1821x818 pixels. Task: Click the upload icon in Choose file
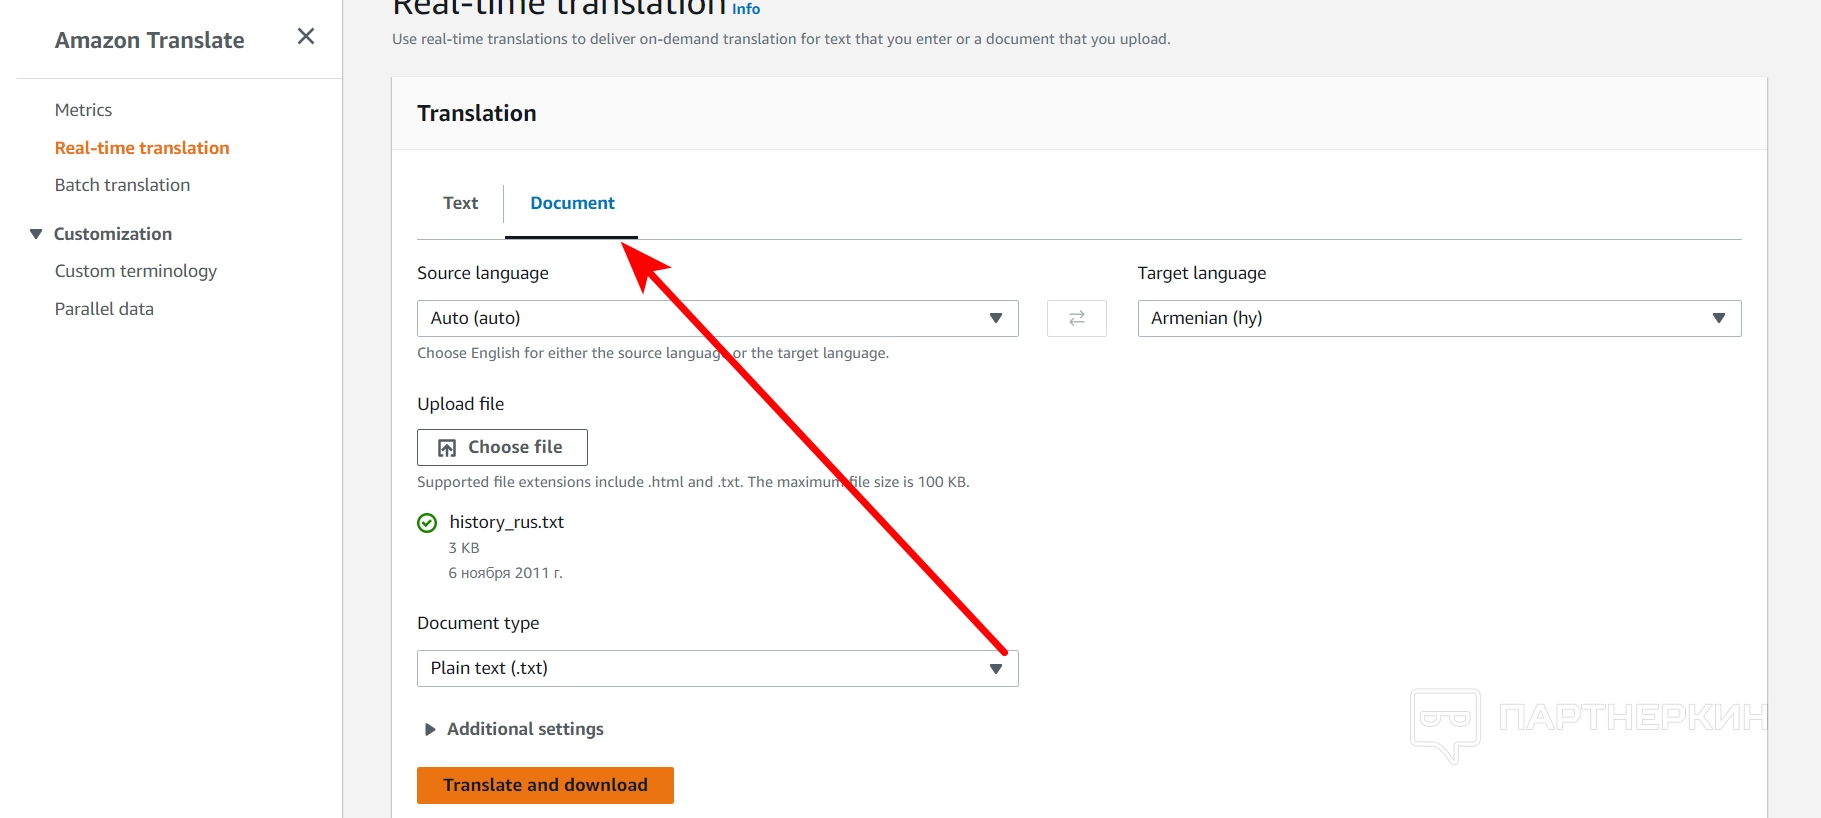tap(447, 448)
